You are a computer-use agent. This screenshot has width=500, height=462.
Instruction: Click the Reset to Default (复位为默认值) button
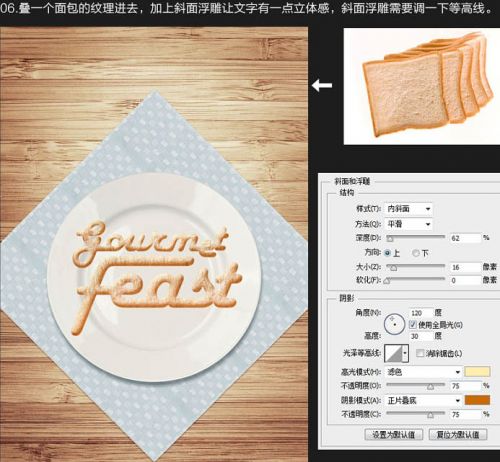(458, 434)
